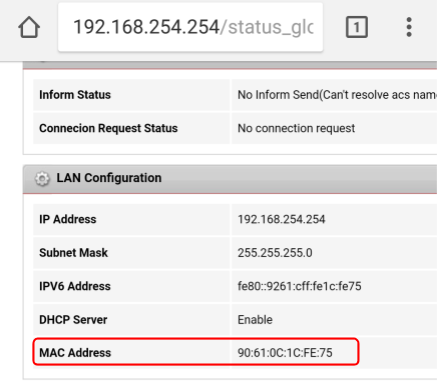Select the IPV6 Address label
The image size is (437, 382).
tap(75, 286)
